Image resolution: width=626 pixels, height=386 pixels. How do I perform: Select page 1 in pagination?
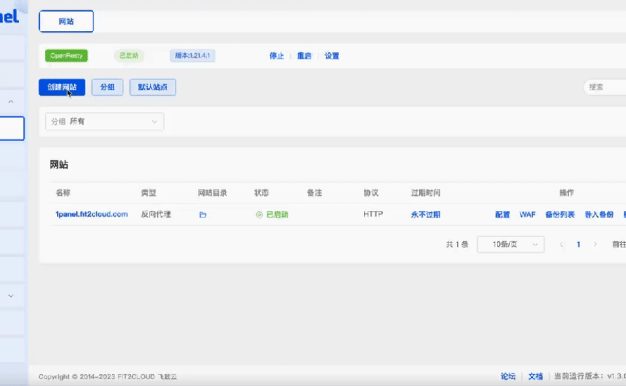click(578, 244)
